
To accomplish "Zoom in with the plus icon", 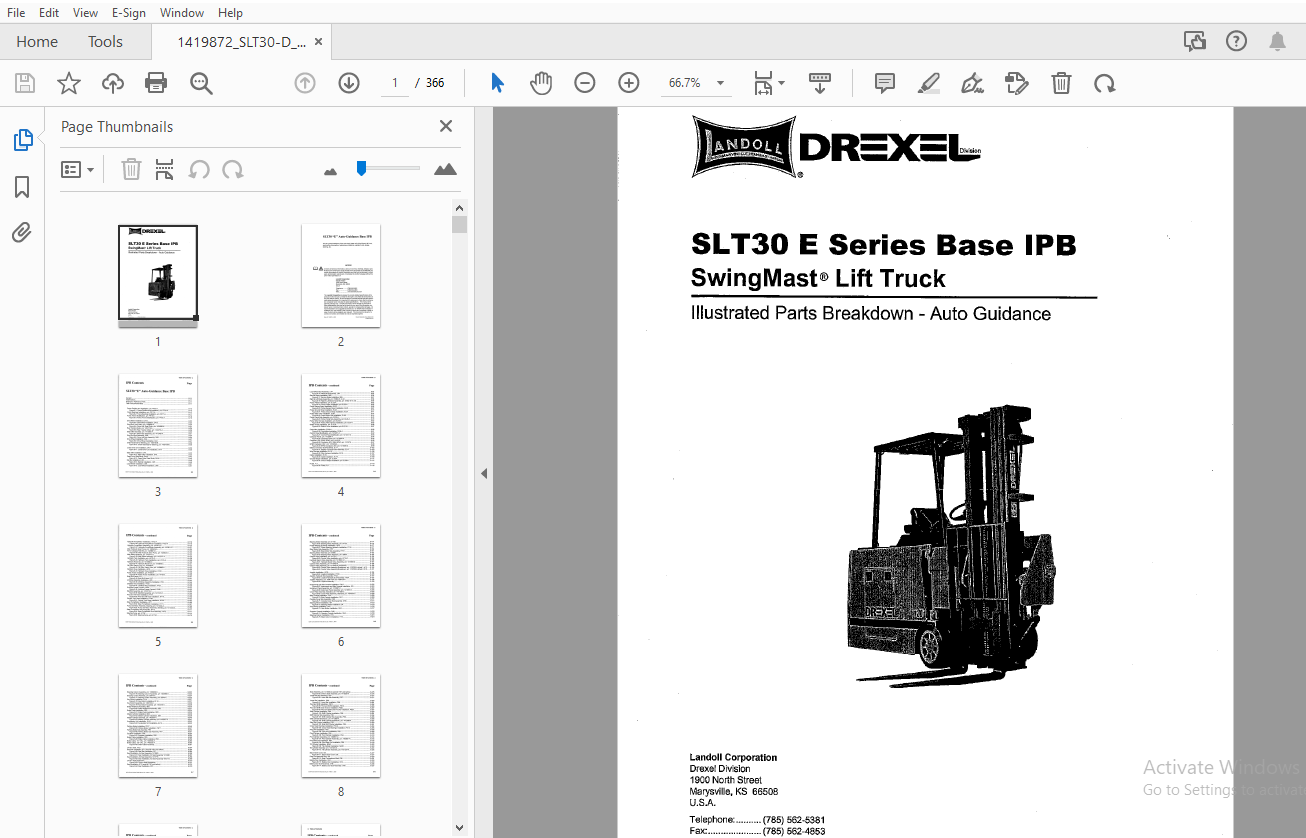I will (x=629, y=83).
